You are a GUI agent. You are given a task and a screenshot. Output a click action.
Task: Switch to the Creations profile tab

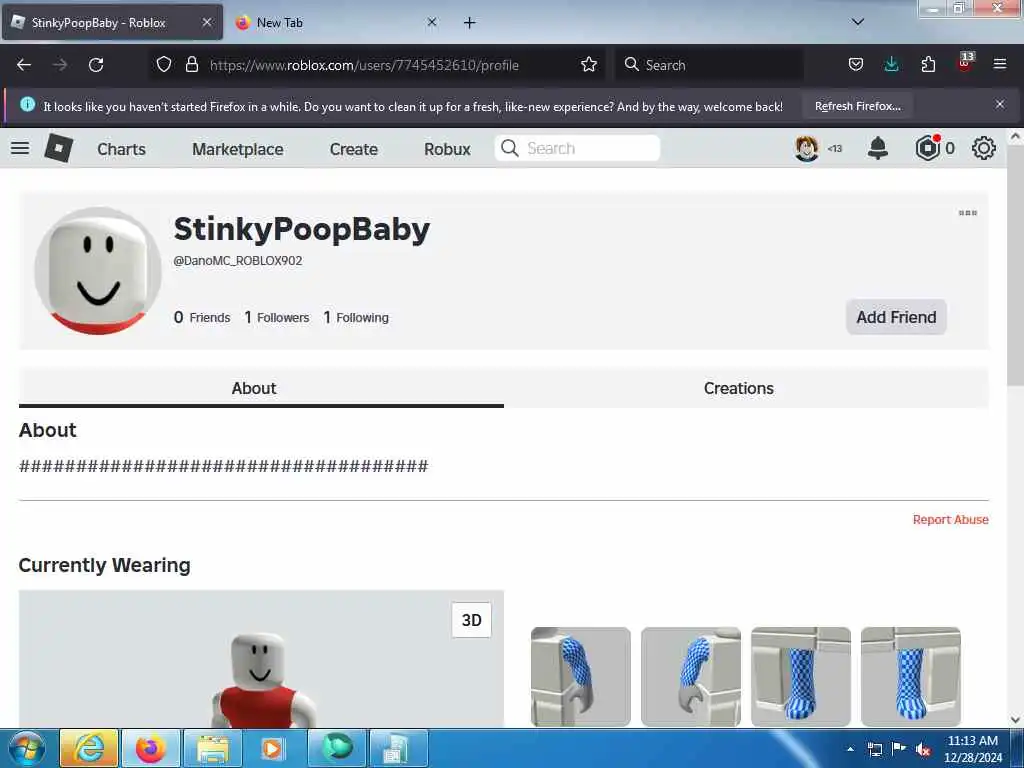click(739, 388)
